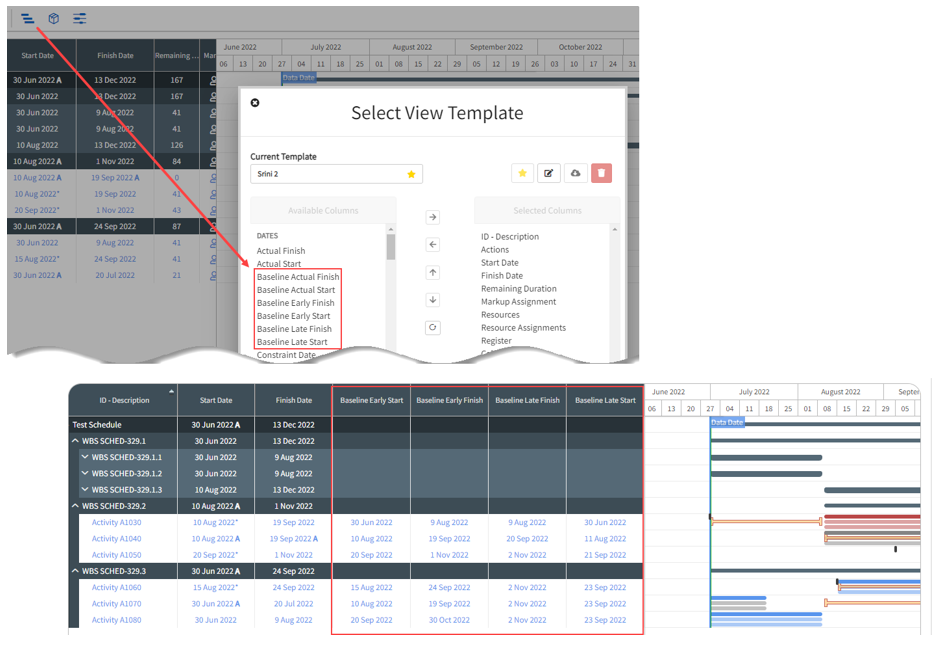Open Activity A1030 link
This screenshot has height=655, width=938.
116,522
